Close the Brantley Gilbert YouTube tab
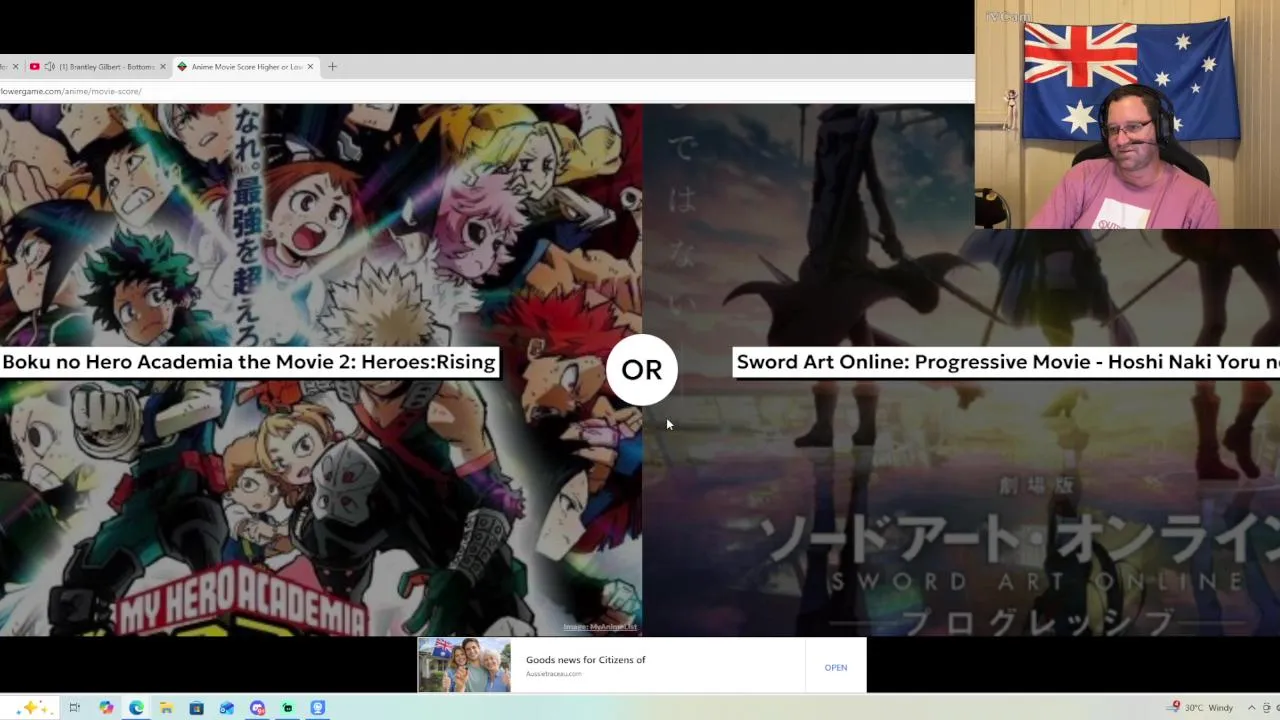This screenshot has height=720, width=1280. pyautogui.click(x=165, y=67)
